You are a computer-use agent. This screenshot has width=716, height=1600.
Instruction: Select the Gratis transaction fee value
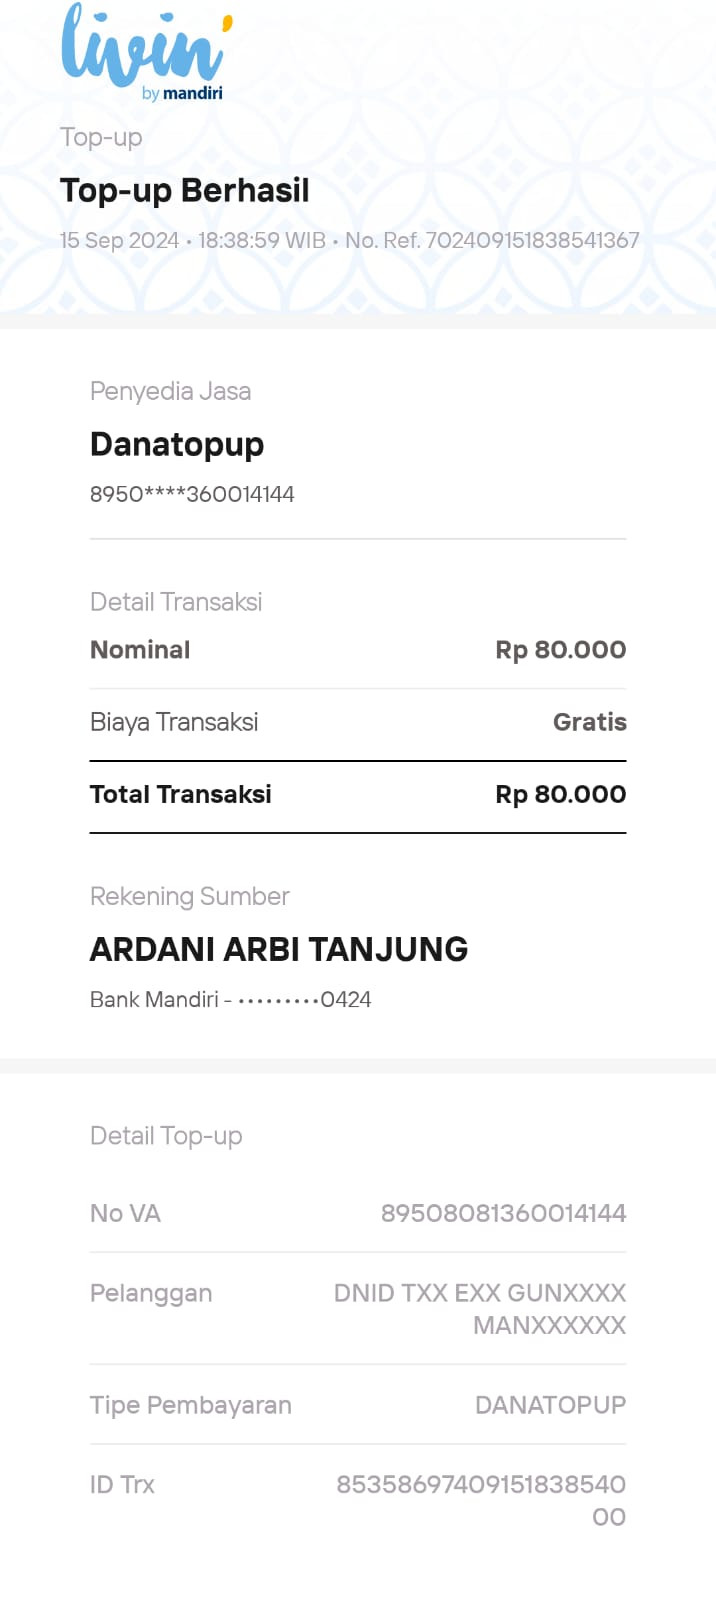click(590, 722)
